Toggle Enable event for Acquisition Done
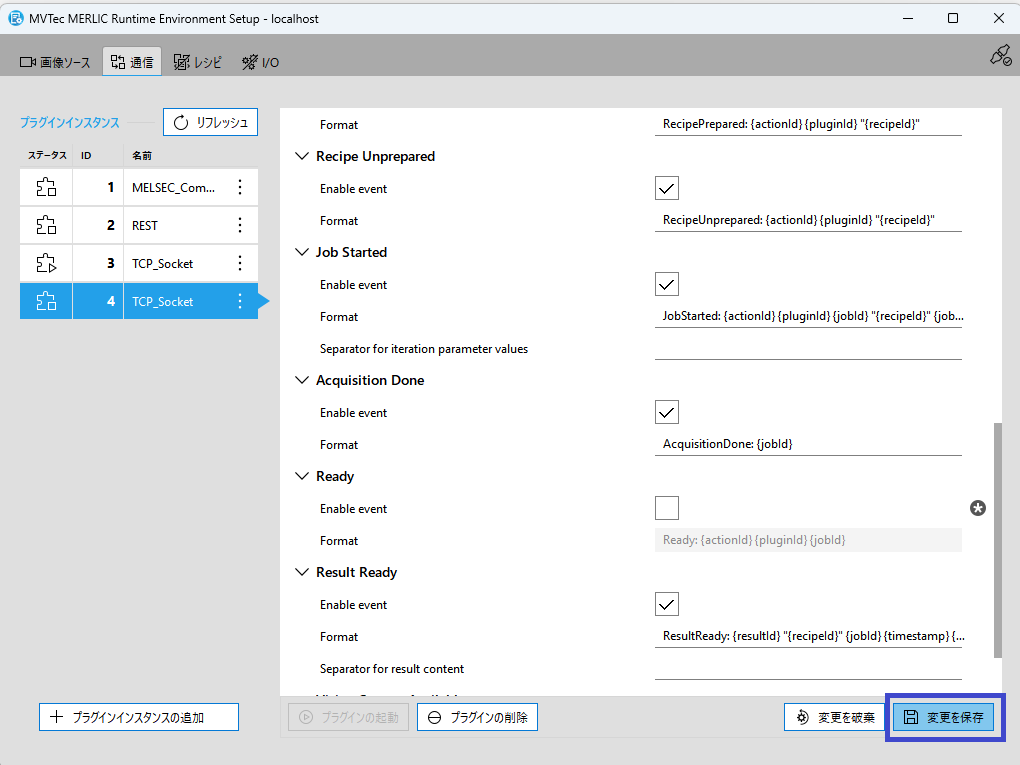This screenshot has height=765, width=1020. 667,412
